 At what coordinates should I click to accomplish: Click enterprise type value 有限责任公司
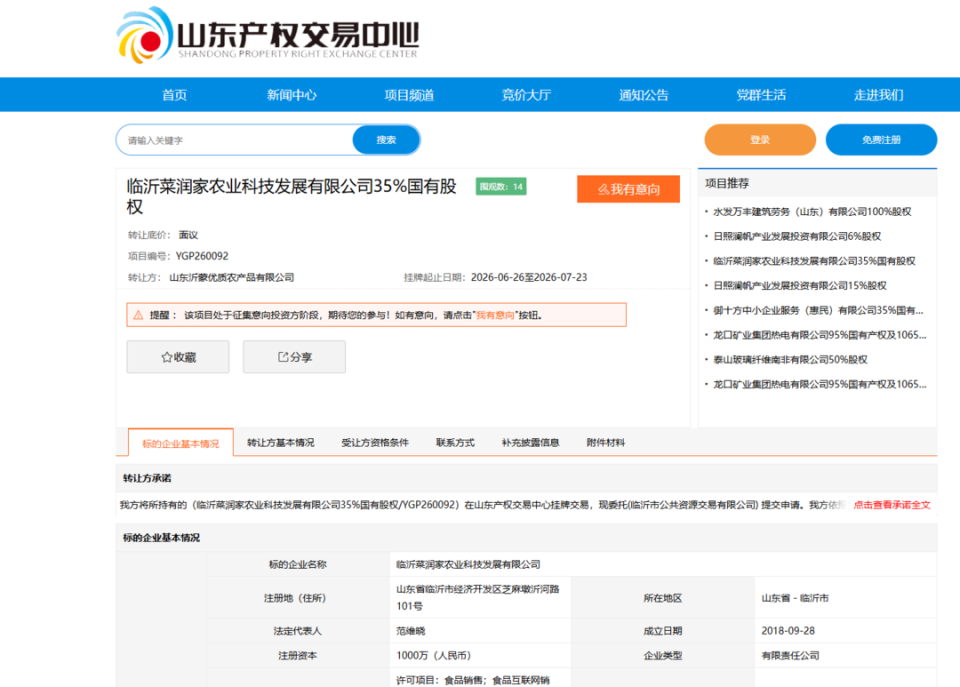tap(790, 656)
